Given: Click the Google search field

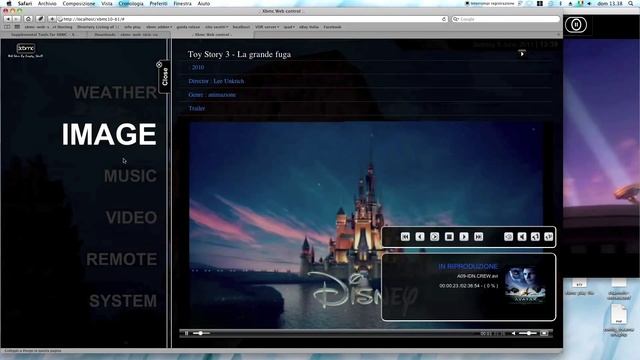Looking at the screenshot, I should pos(506,19).
